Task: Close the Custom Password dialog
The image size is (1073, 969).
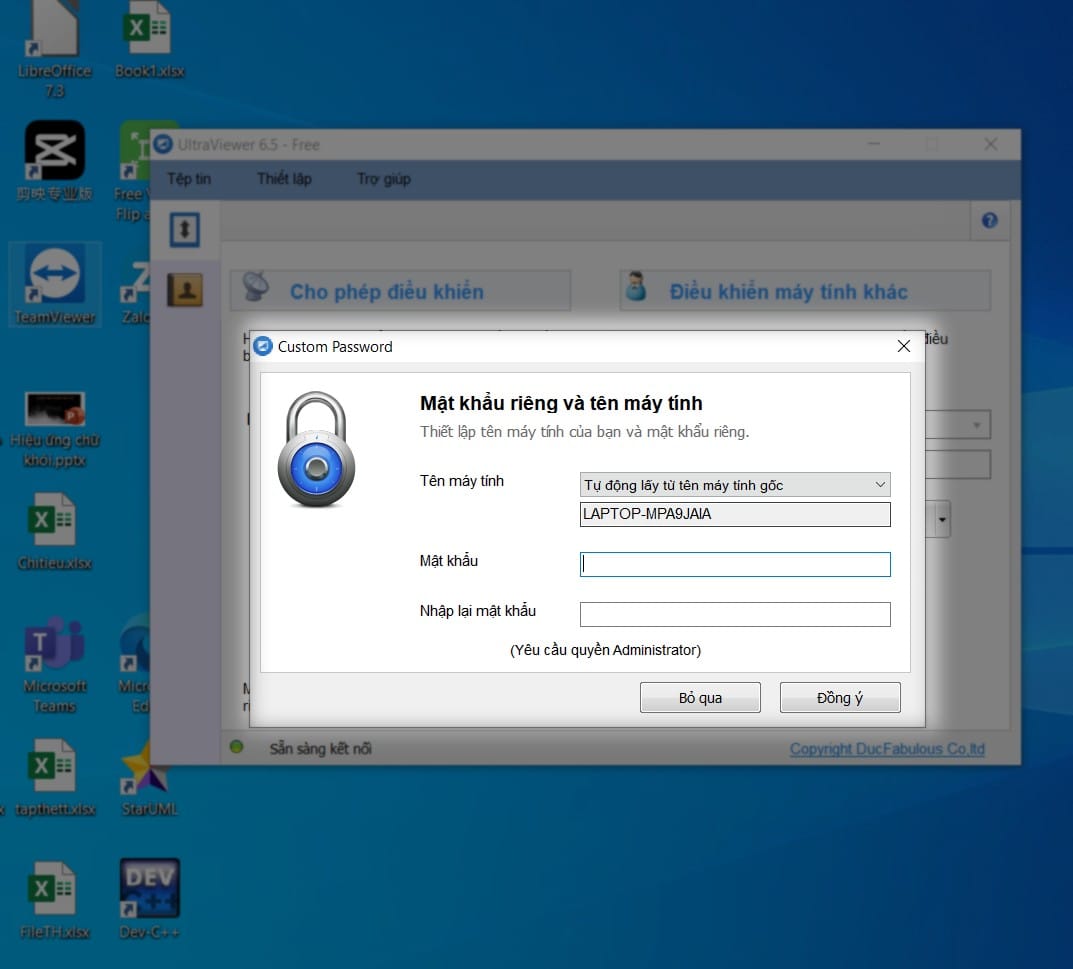Action: tap(903, 346)
